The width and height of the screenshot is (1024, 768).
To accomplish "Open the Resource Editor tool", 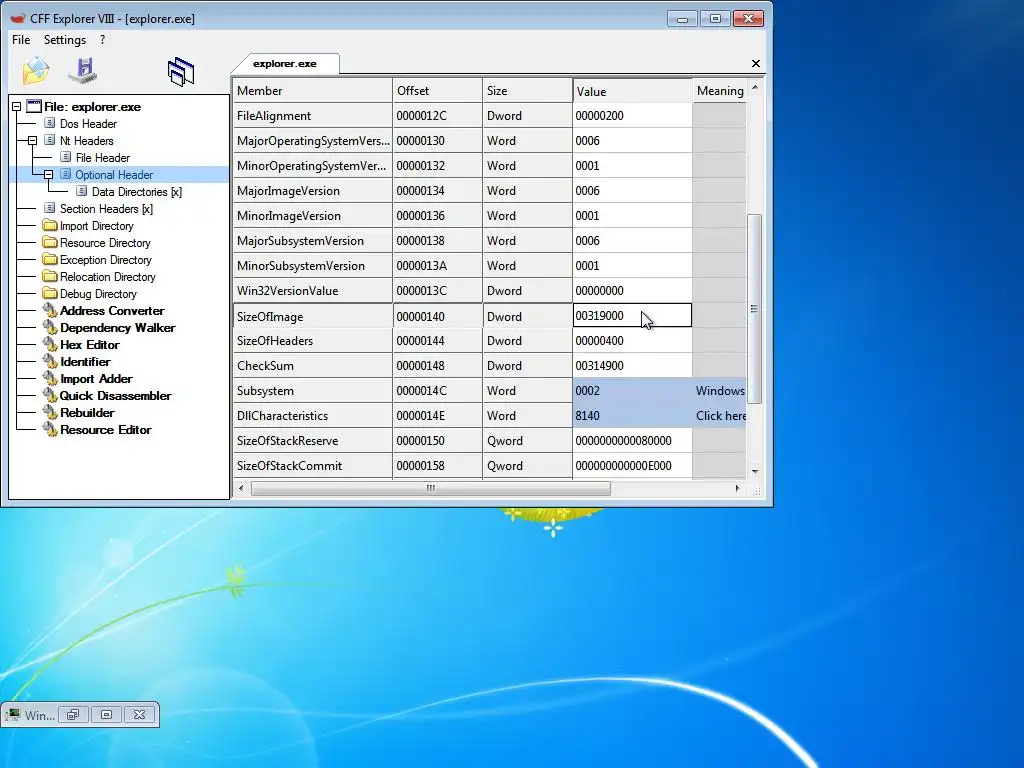I will tap(105, 429).
